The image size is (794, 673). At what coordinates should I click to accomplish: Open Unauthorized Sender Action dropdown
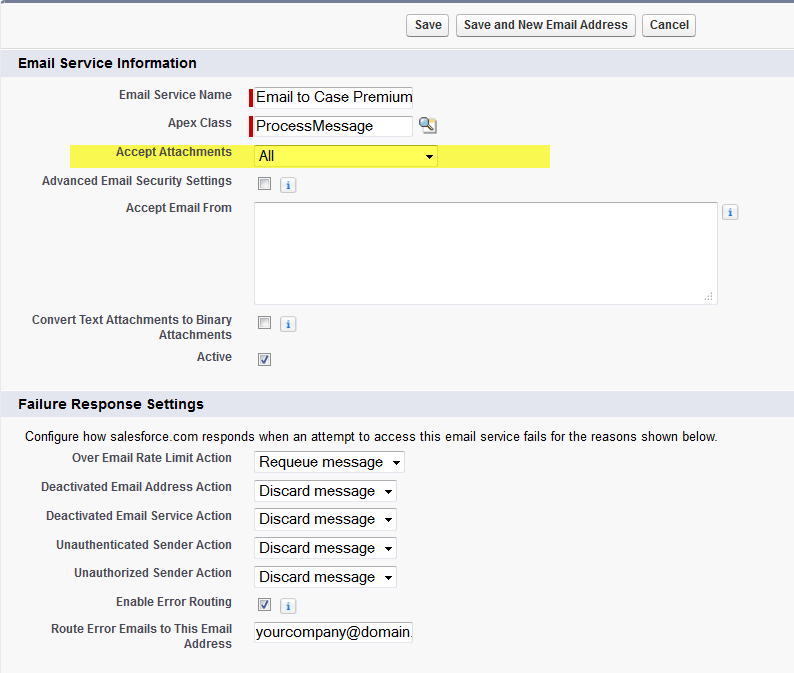click(x=325, y=577)
